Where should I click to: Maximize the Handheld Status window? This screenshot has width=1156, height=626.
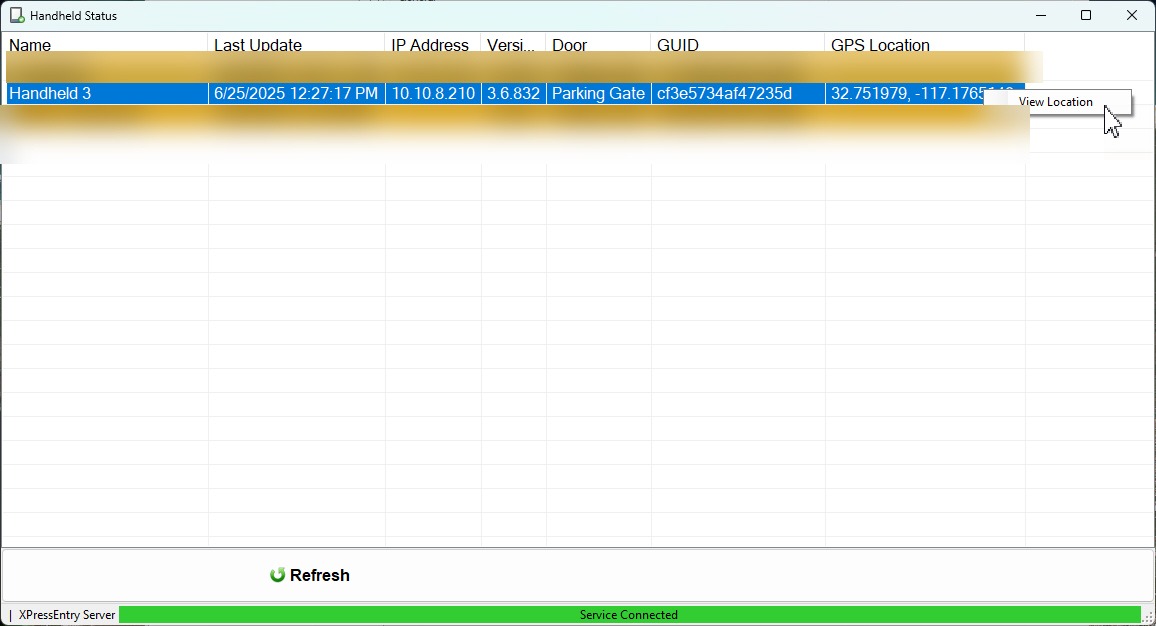(1086, 16)
